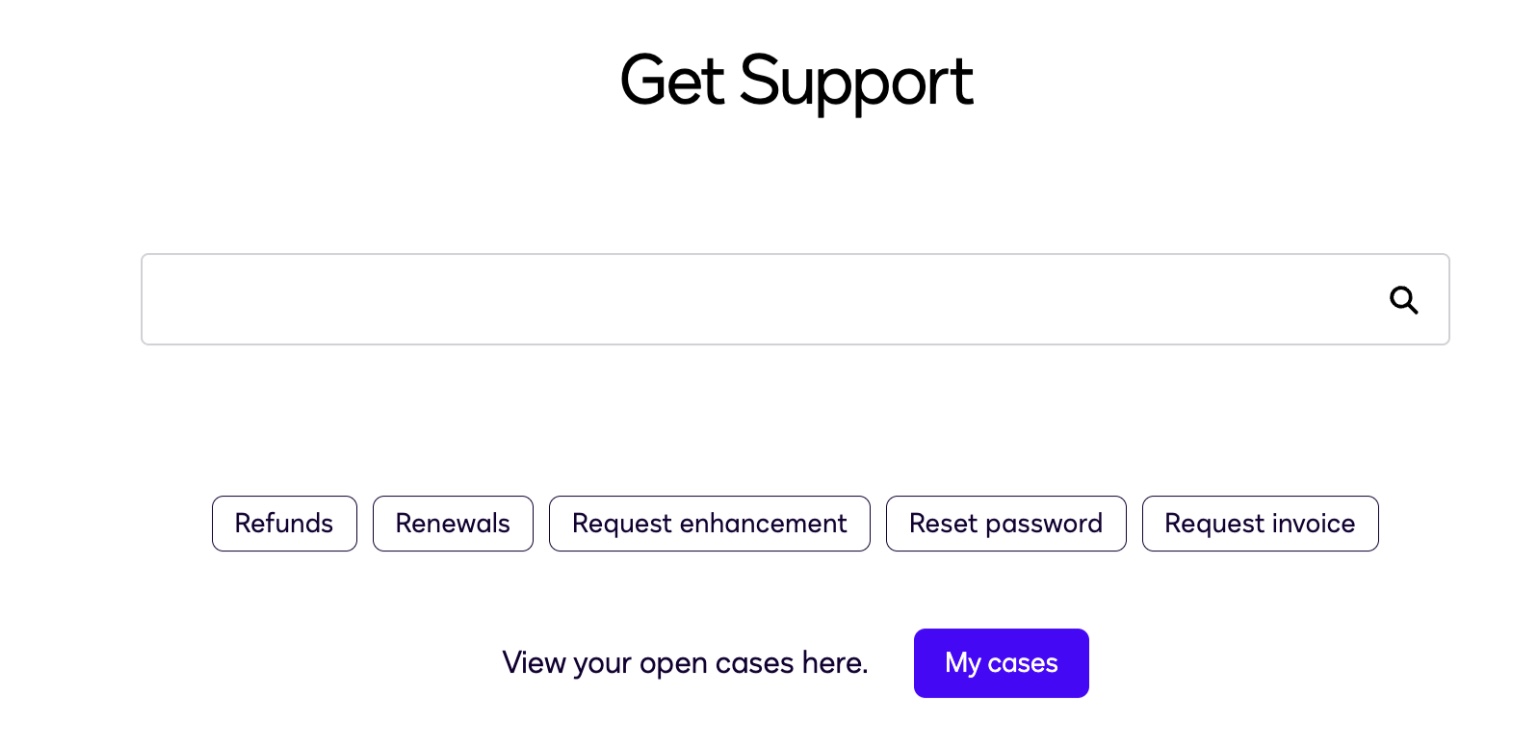Click the Get Support heading
Image resolution: width=1530 pixels, height=738 pixels.
(796, 81)
